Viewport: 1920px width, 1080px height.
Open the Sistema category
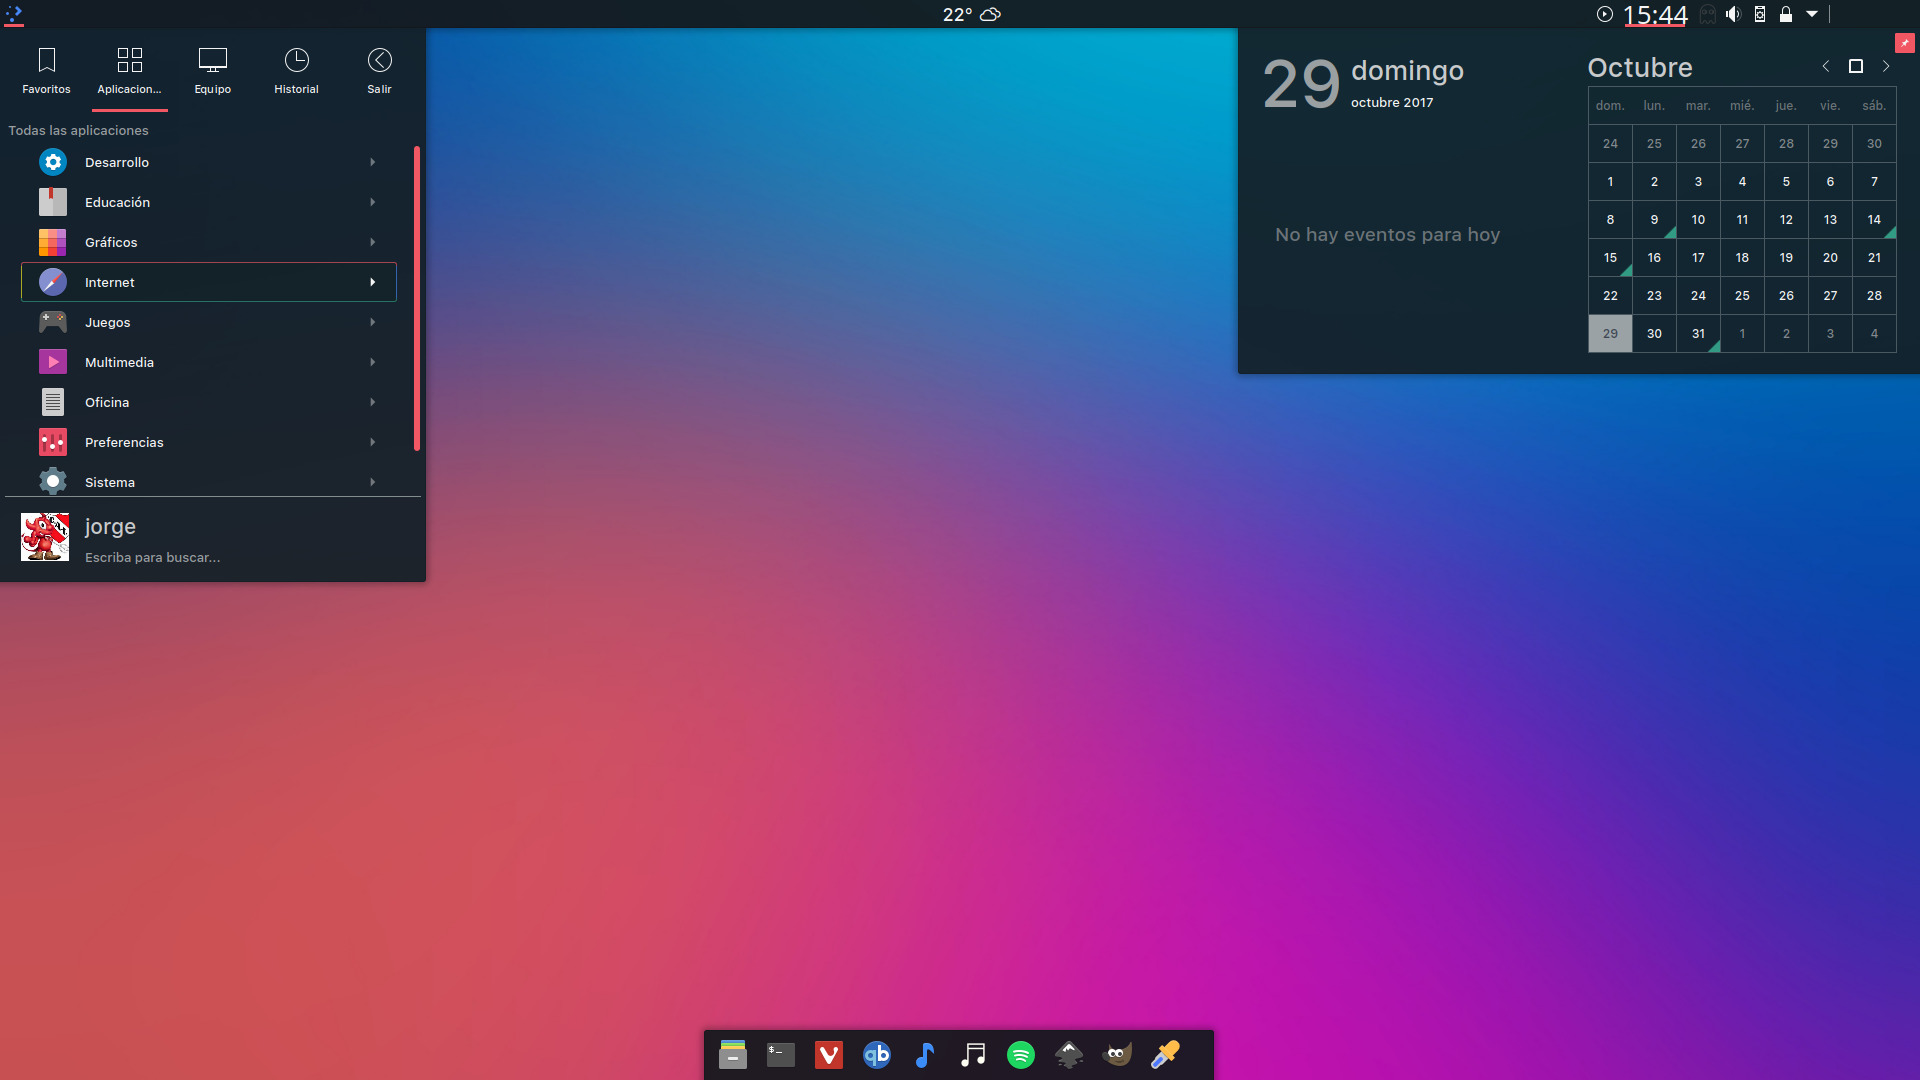(208, 481)
